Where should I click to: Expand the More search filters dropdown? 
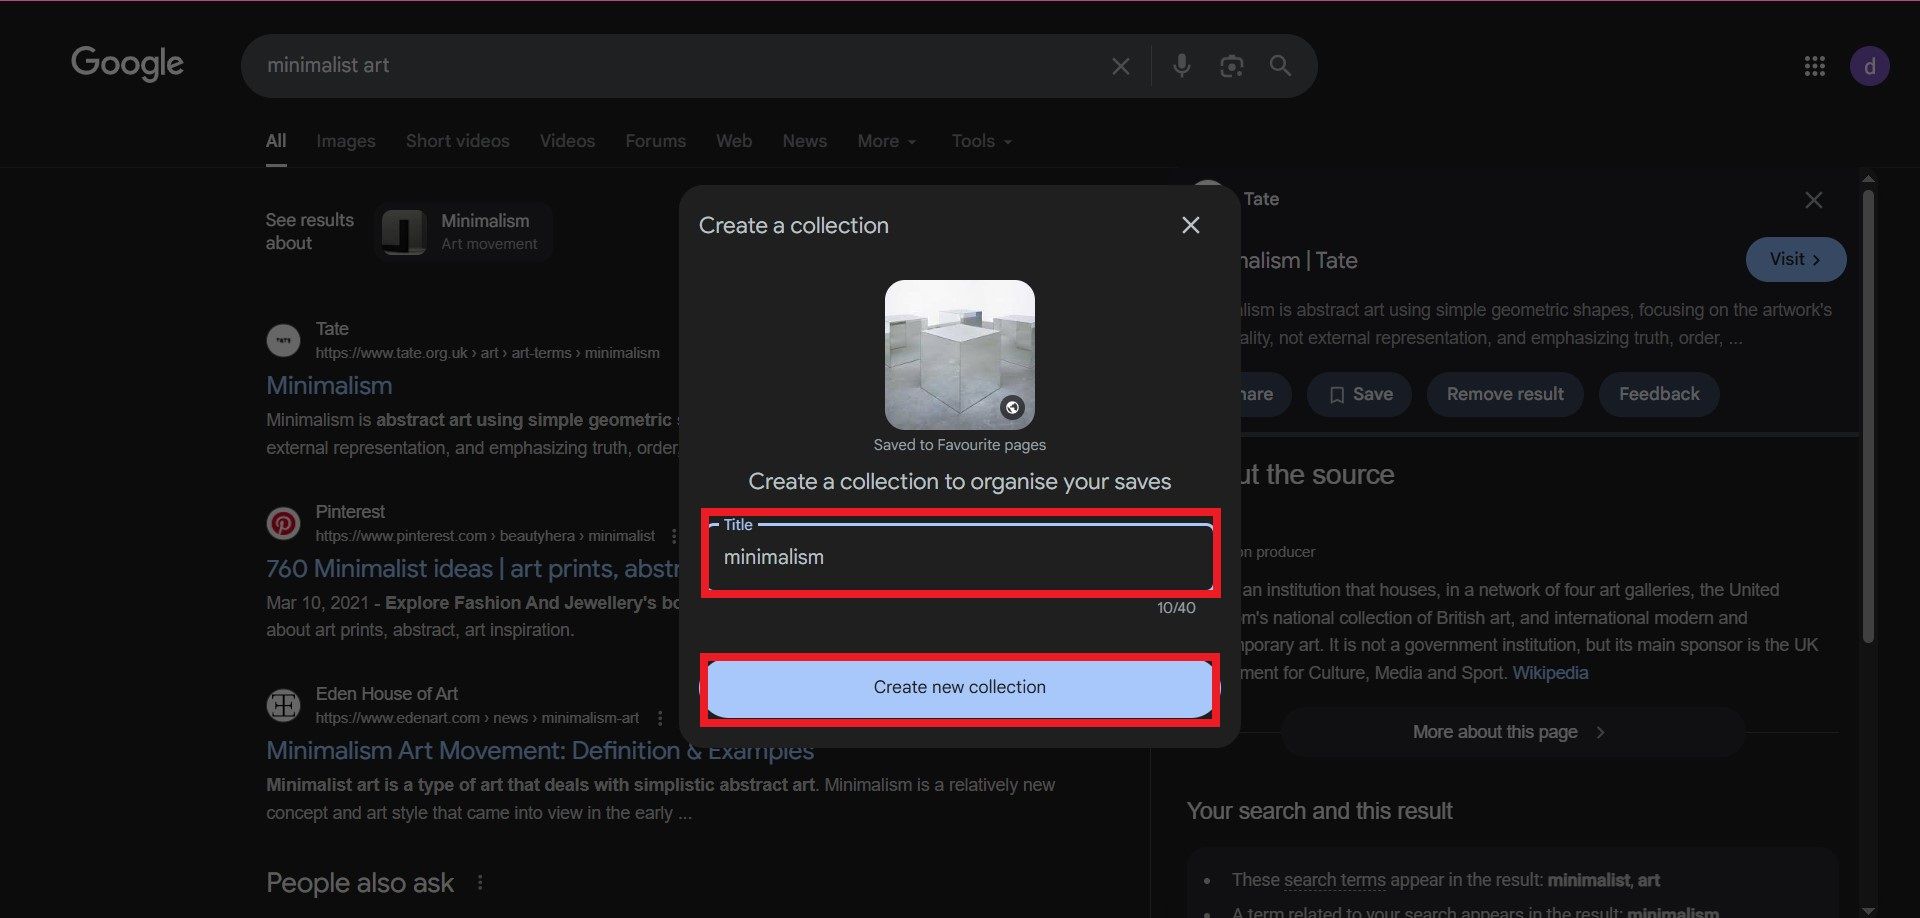(x=886, y=141)
